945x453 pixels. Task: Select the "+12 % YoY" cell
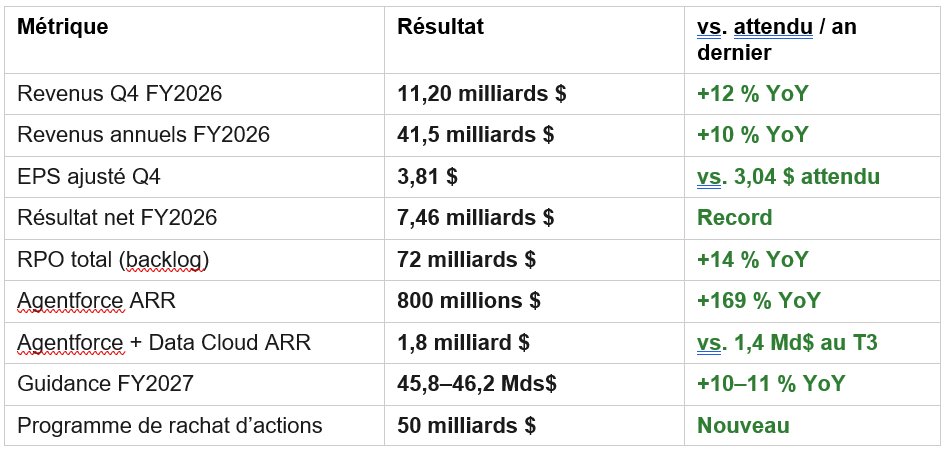(752, 94)
